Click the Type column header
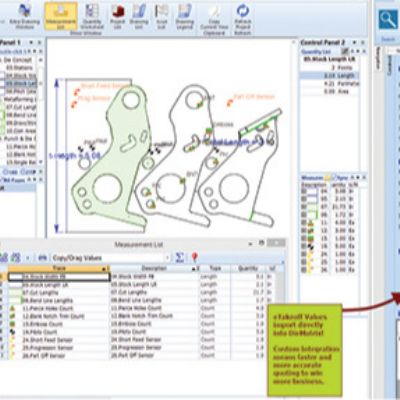Screen dimensions: 400x400 215,269
